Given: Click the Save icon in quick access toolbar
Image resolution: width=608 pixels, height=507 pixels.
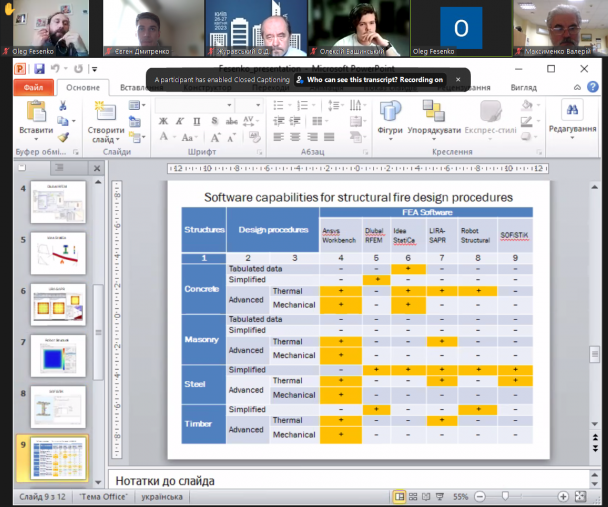Looking at the screenshot, I should pyautogui.click(x=39, y=69).
